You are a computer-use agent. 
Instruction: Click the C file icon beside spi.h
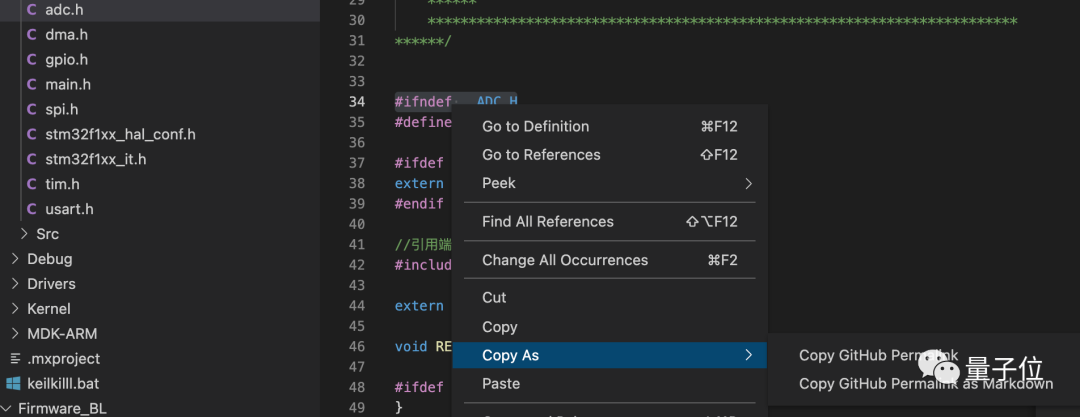point(31,109)
